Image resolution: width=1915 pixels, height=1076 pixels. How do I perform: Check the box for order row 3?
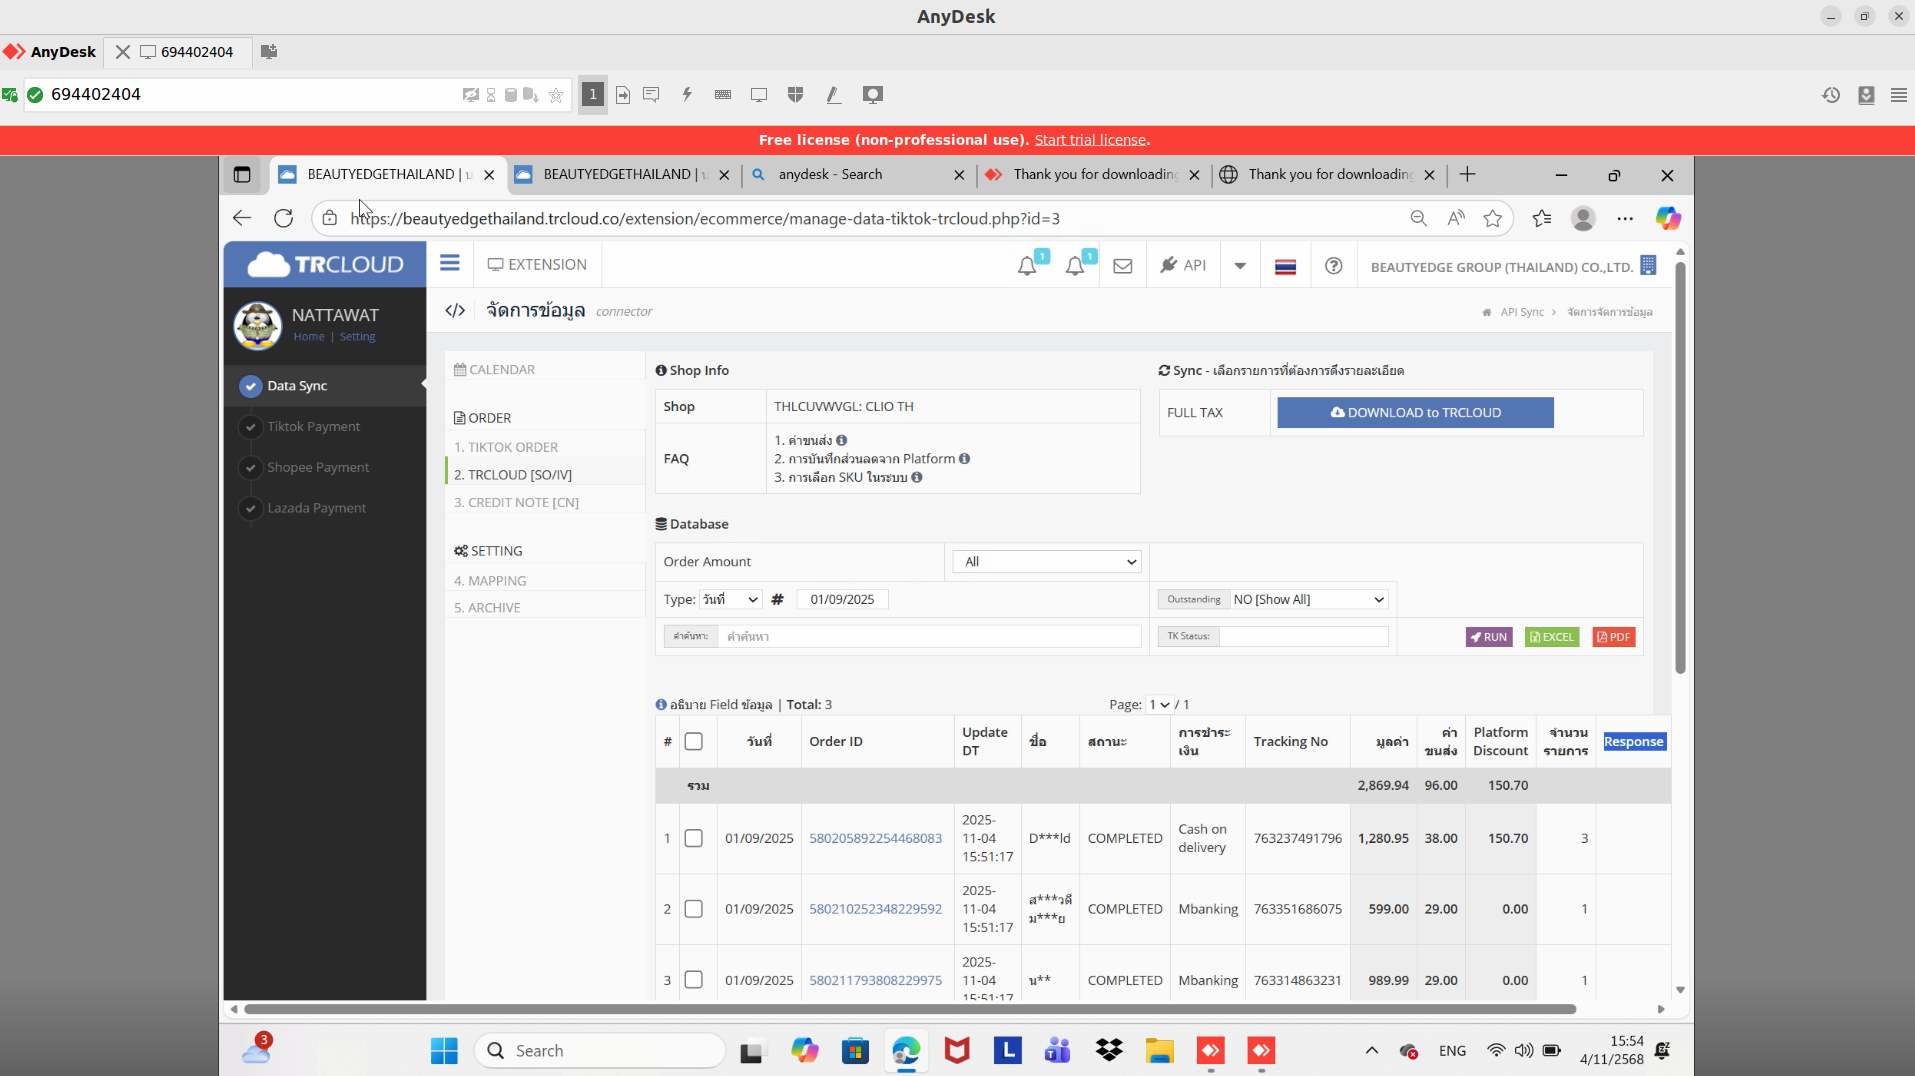pos(693,980)
